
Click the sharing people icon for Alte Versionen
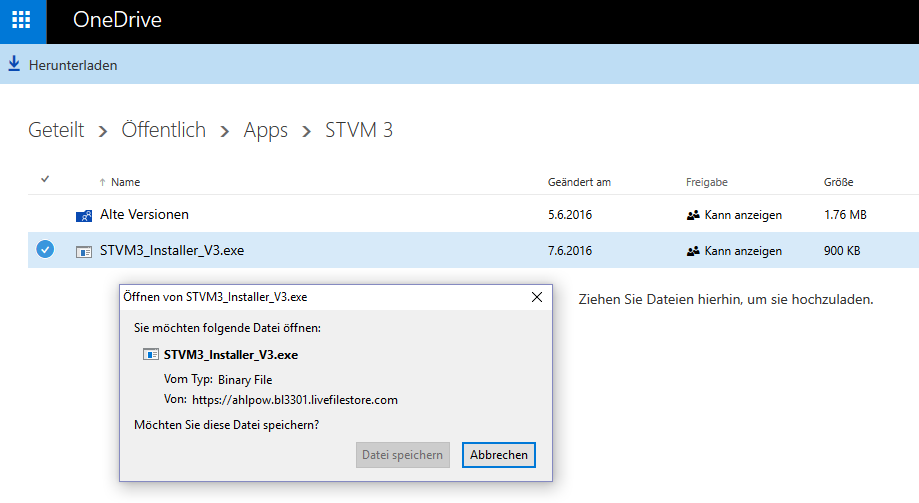pyautogui.click(x=693, y=215)
